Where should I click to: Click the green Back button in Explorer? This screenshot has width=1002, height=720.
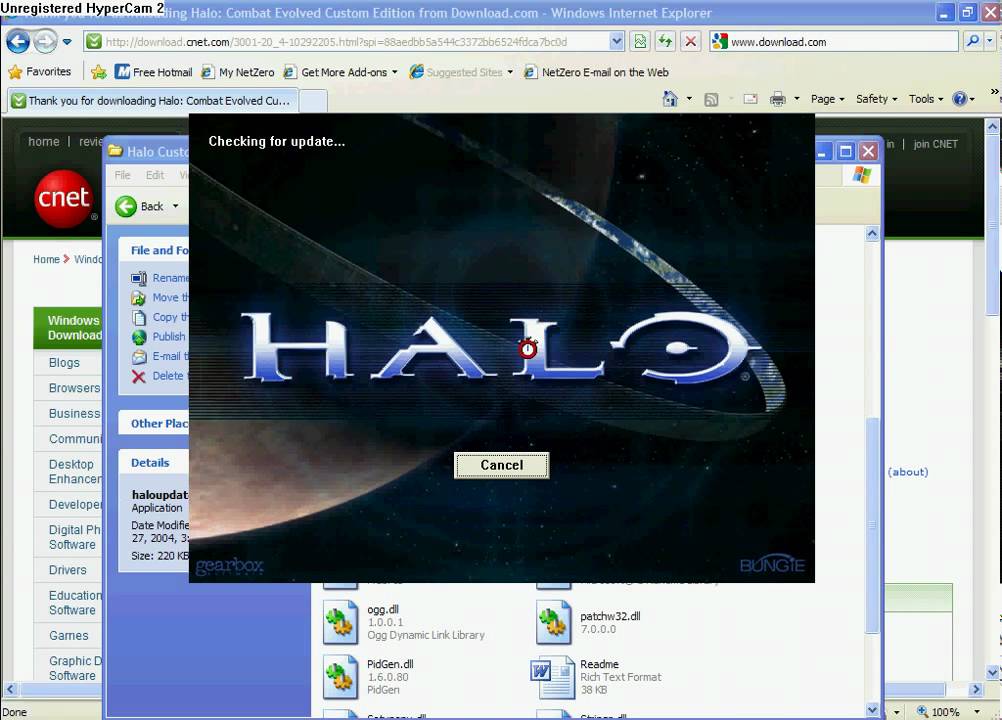[139, 206]
